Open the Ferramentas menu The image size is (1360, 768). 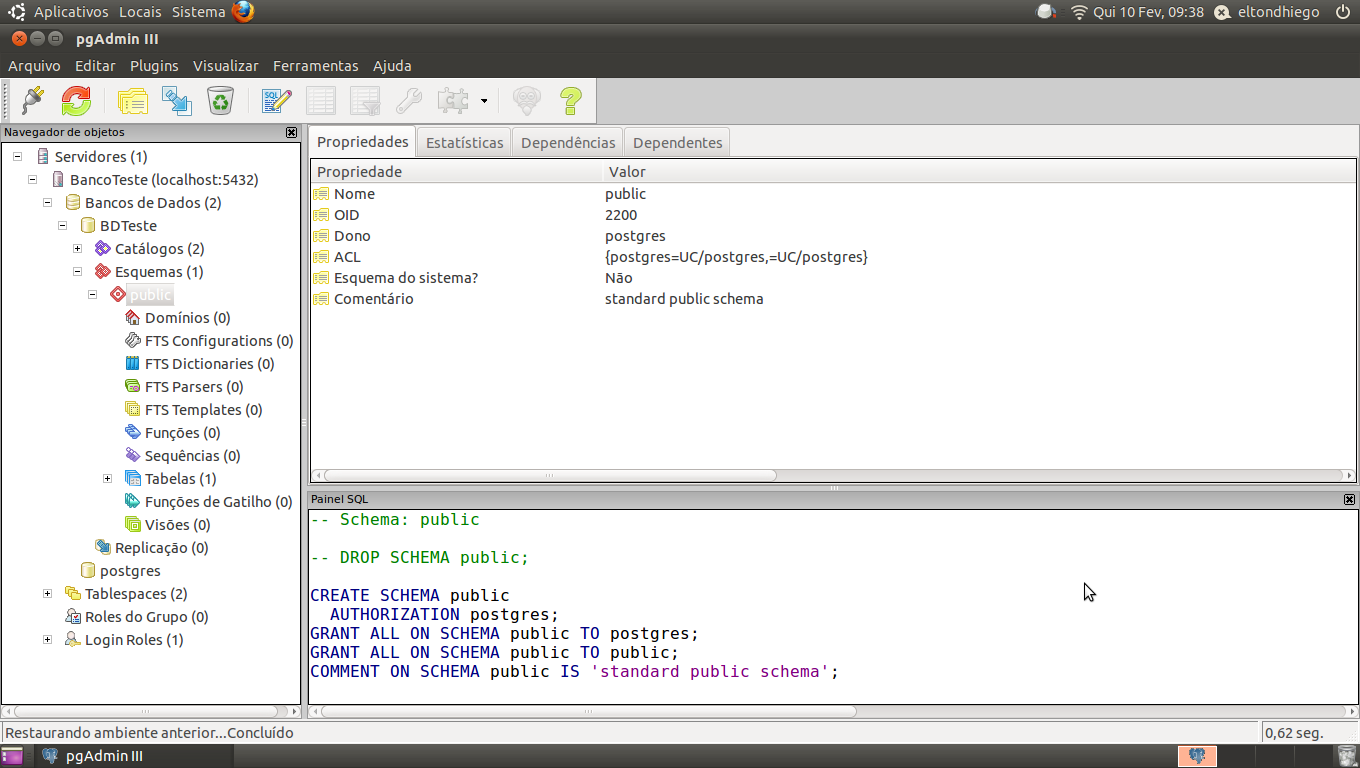[x=315, y=66]
